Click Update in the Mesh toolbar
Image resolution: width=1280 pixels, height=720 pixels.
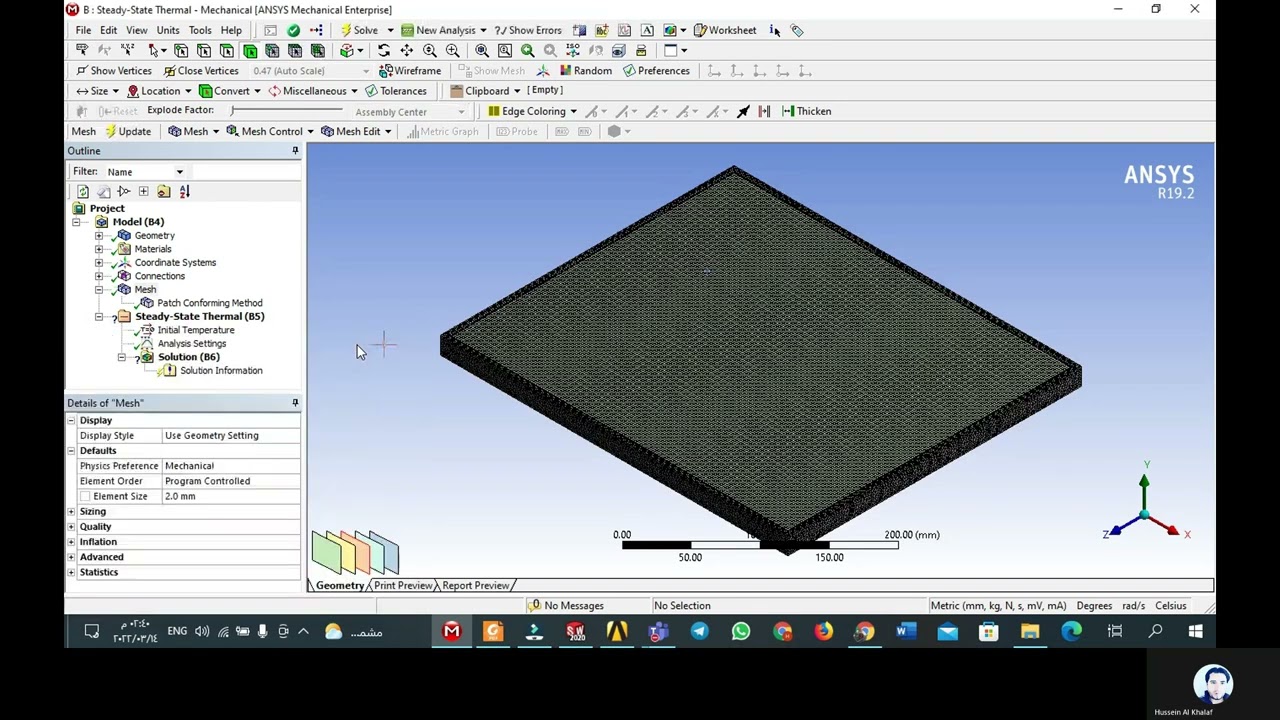[x=127, y=132]
